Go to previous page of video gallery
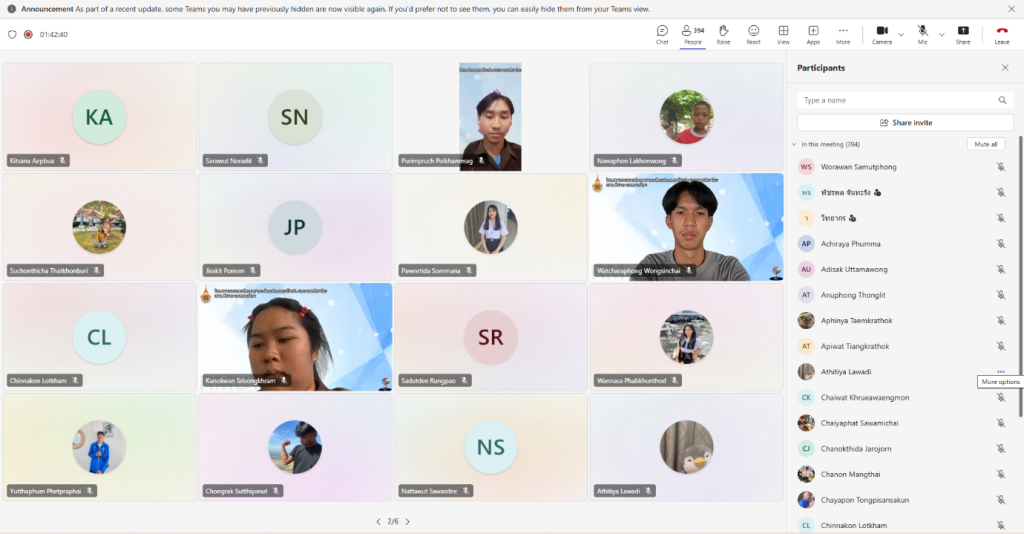1024x534 pixels. (378, 521)
